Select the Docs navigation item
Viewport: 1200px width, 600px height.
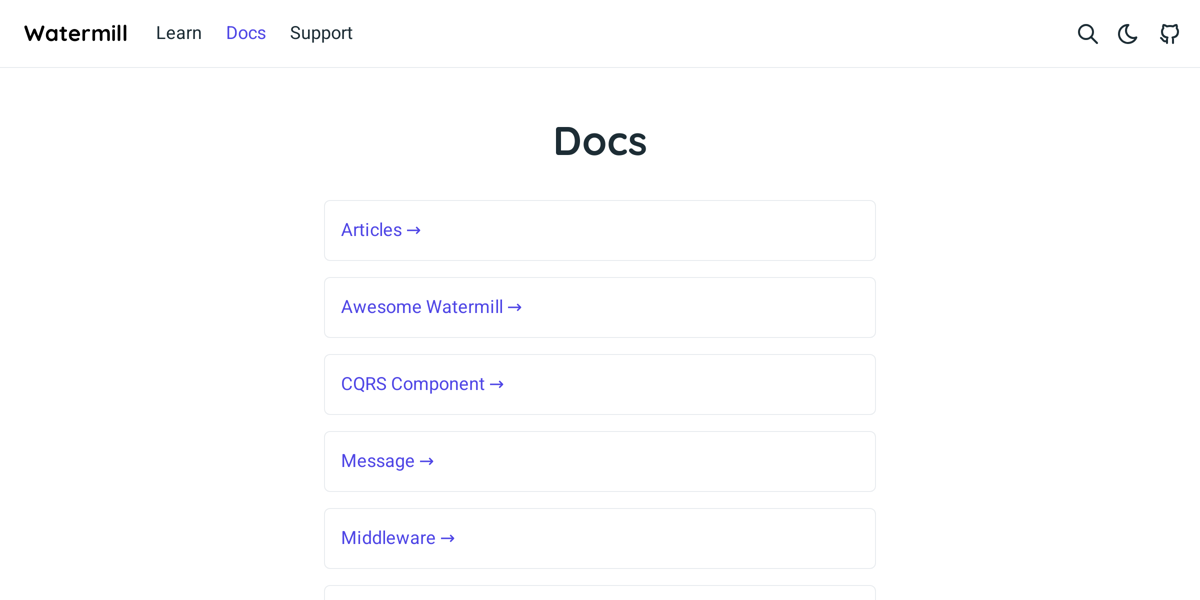click(x=245, y=33)
